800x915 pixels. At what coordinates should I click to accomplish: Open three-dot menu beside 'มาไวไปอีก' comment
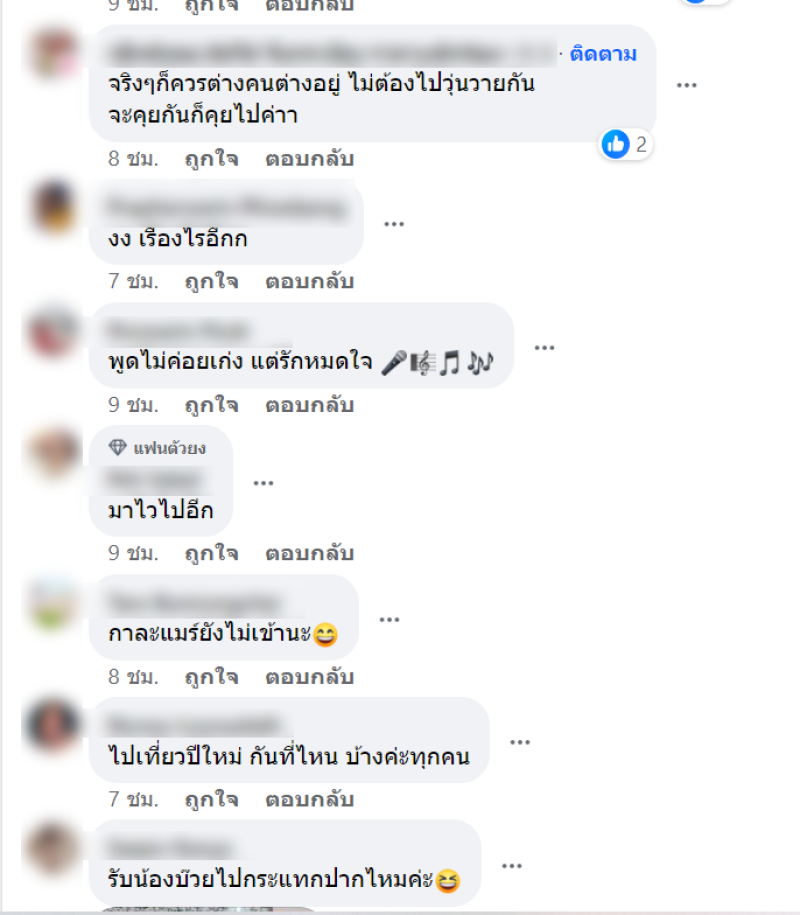pos(263,483)
